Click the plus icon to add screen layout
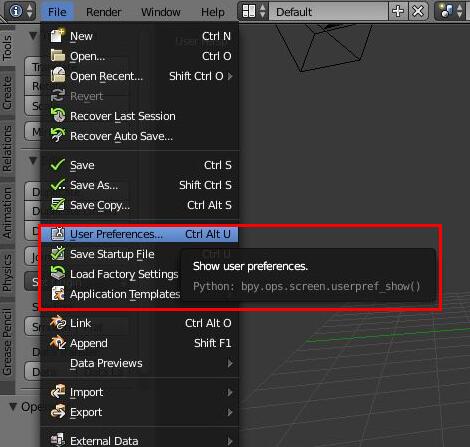This screenshot has width=470, height=447. pos(398,12)
